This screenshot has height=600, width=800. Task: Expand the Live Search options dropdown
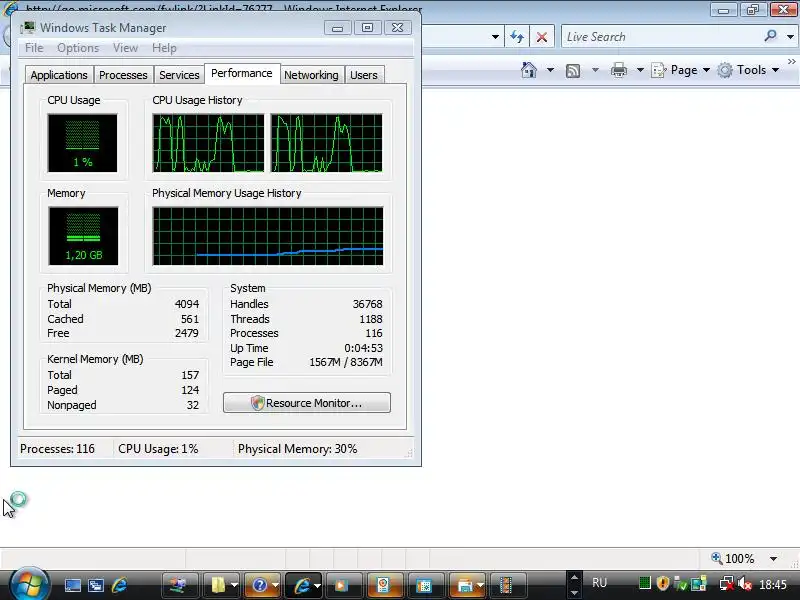point(790,37)
